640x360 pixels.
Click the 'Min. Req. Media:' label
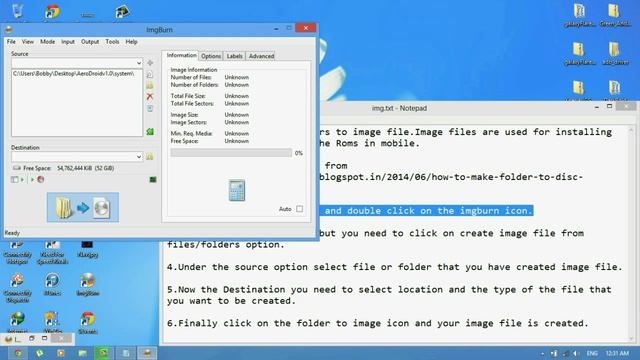(x=191, y=133)
